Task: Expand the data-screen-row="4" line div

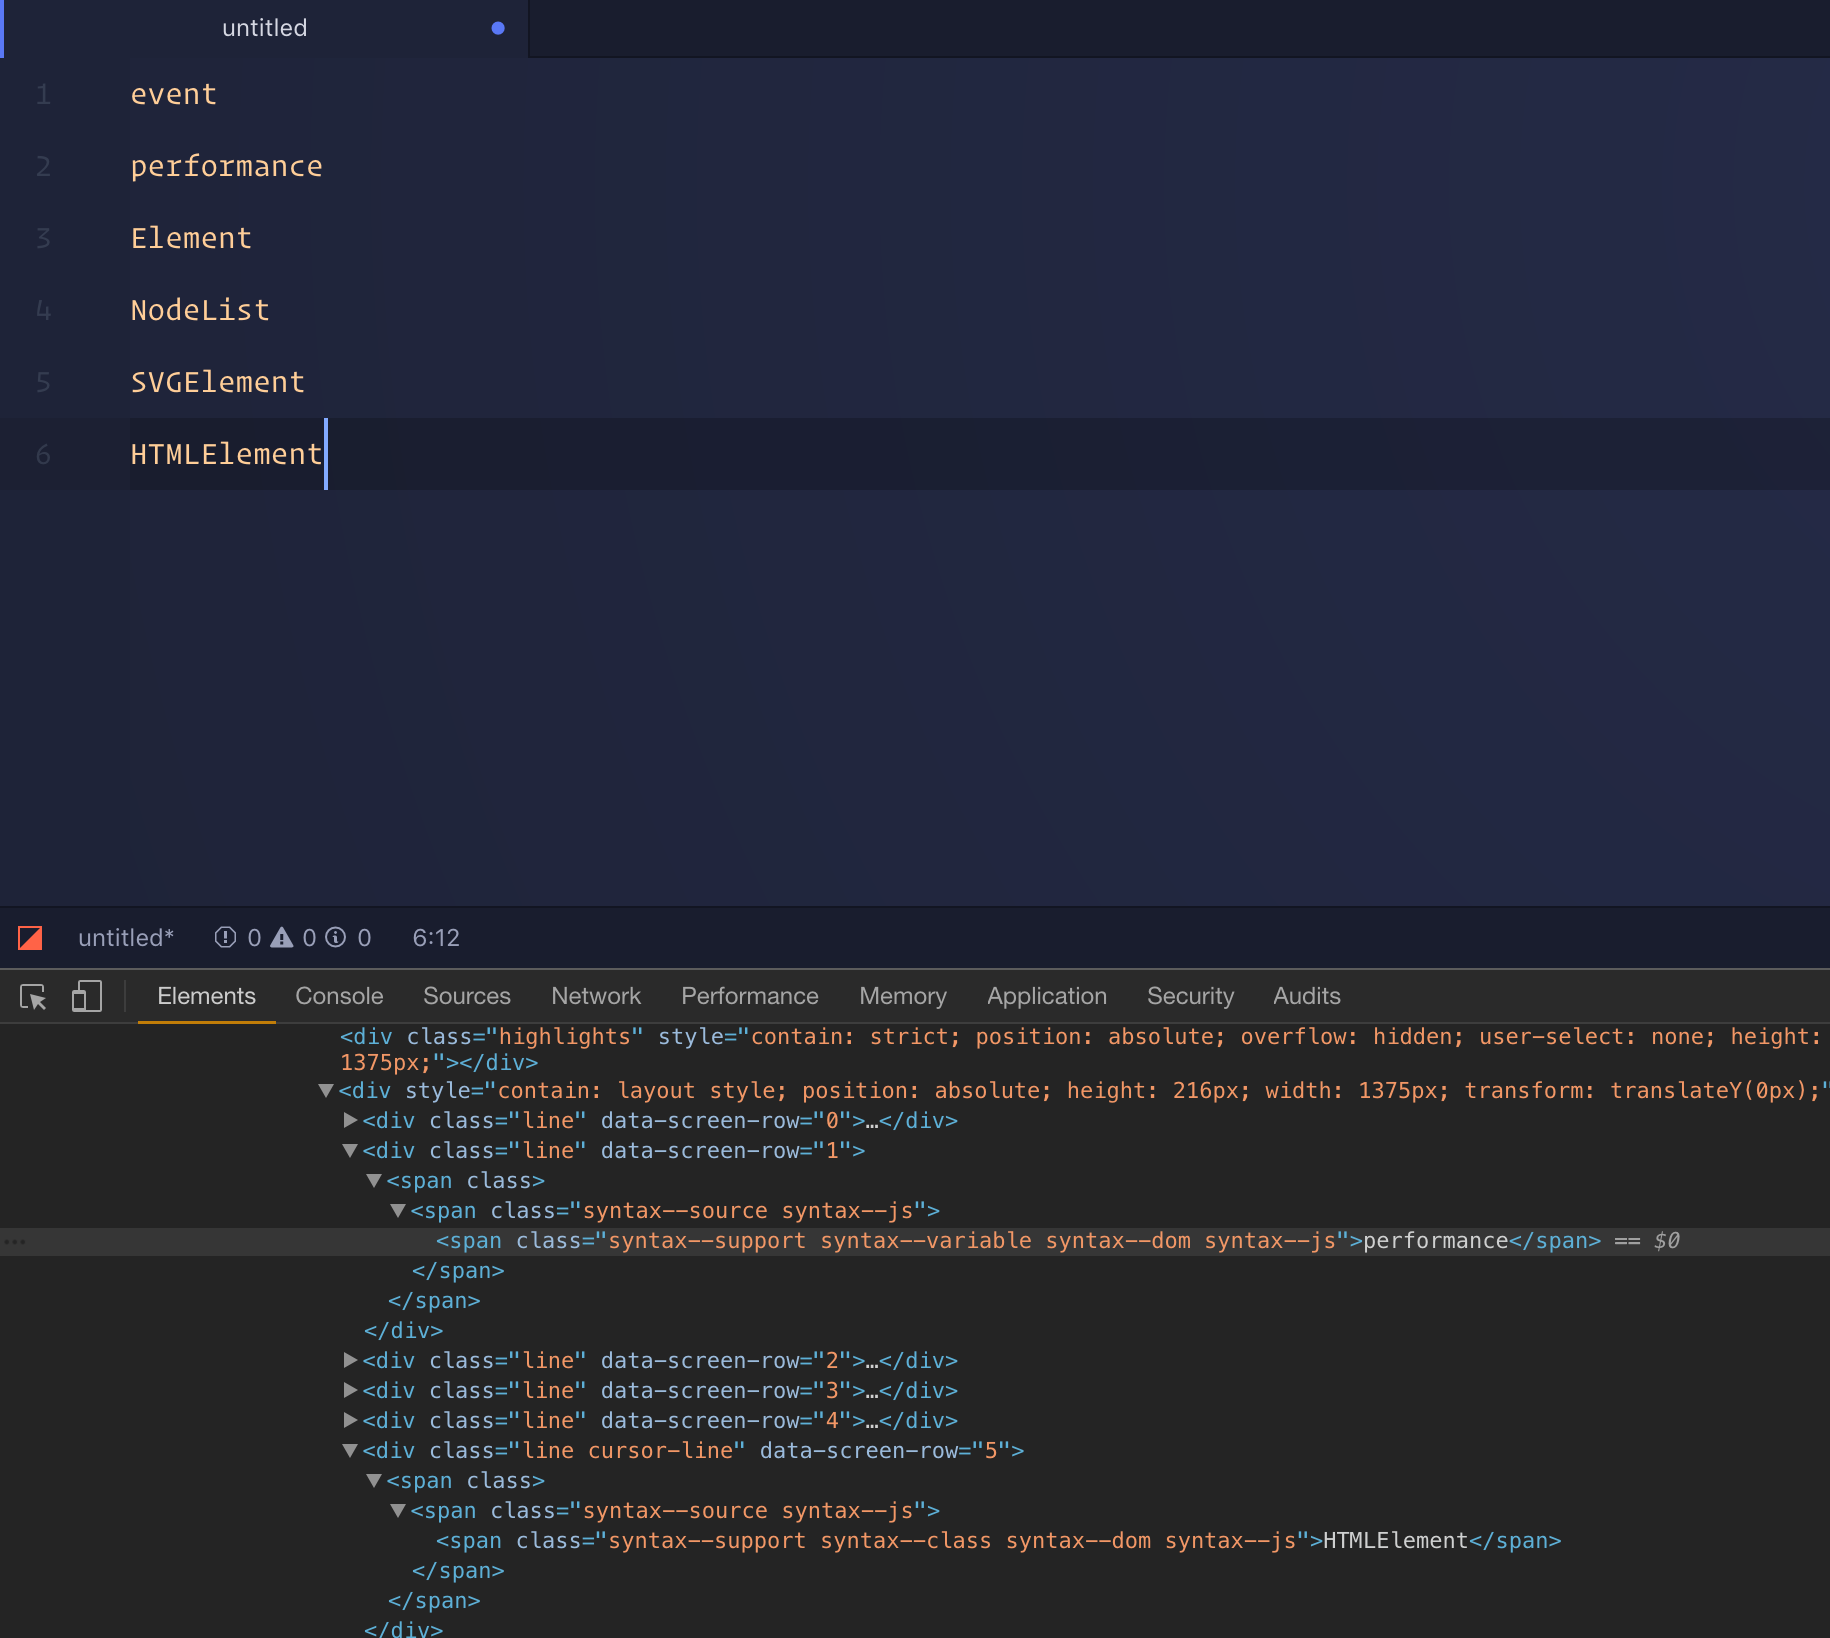Action: (350, 1420)
